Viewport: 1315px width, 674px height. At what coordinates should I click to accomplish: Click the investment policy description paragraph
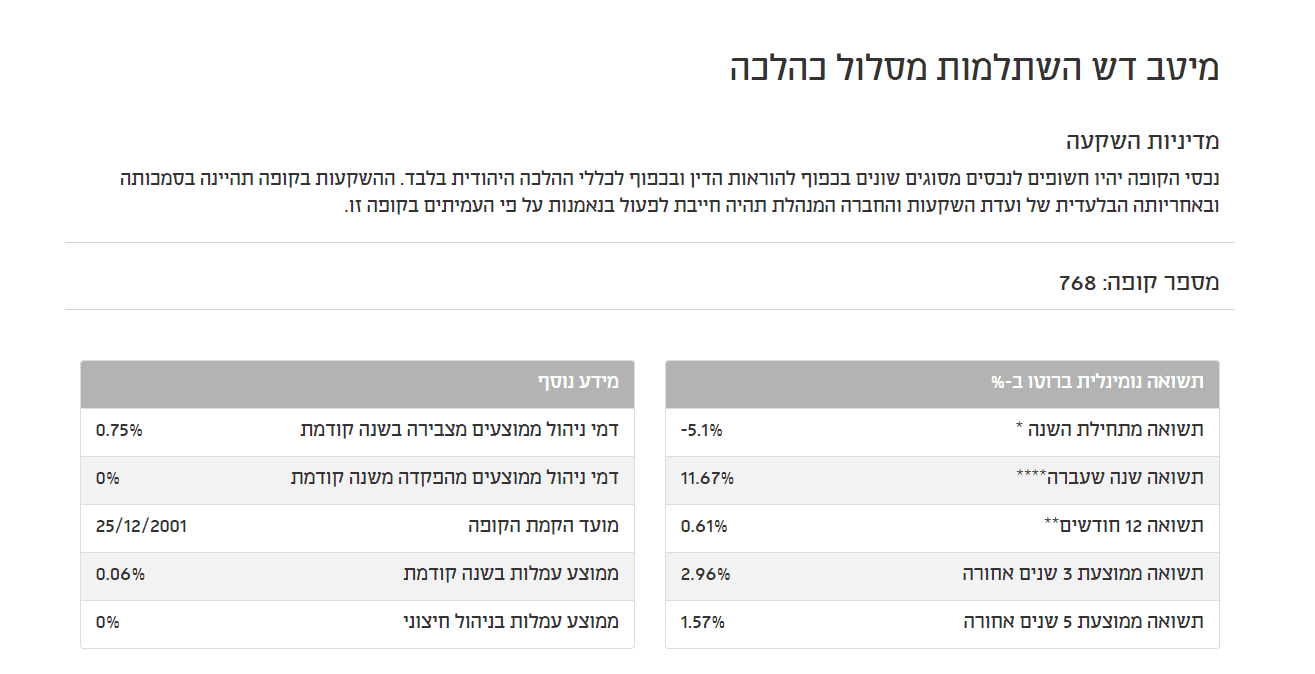tap(670, 193)
